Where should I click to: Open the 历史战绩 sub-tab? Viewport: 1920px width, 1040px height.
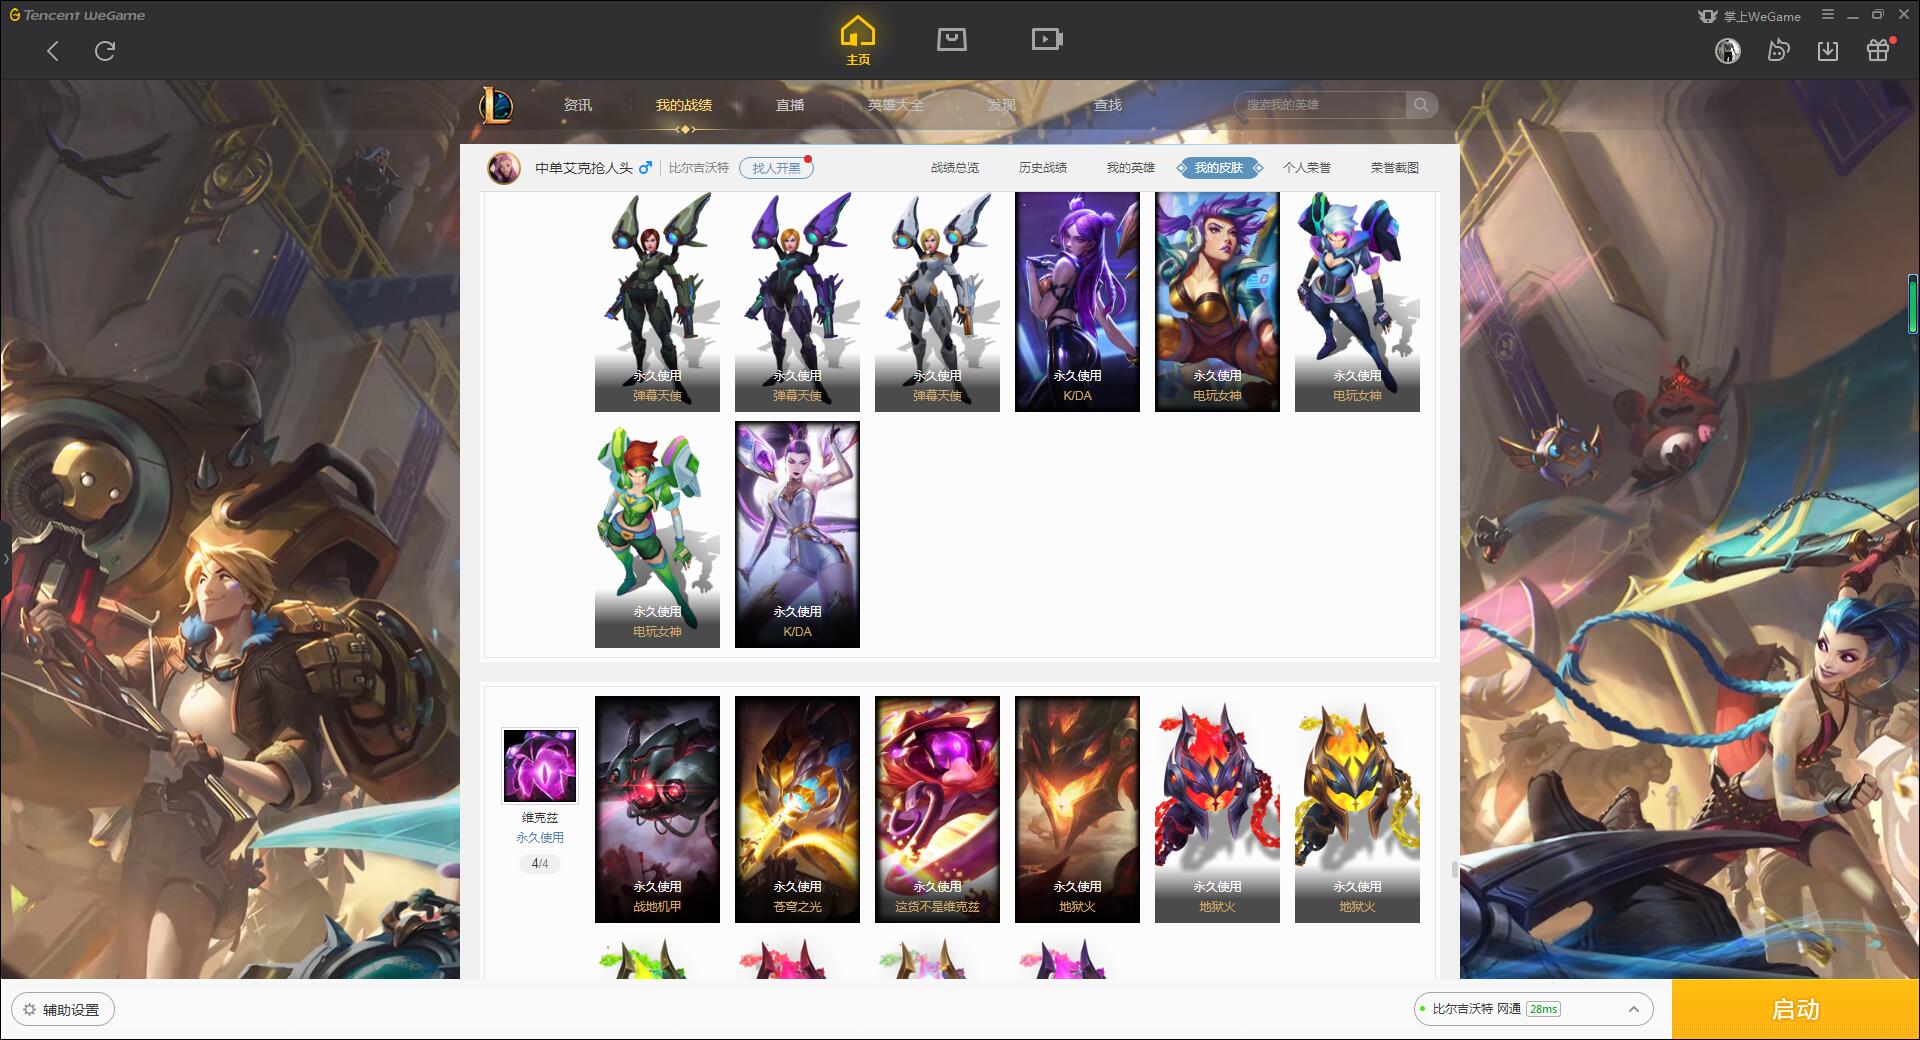[x=1043, y=168]
